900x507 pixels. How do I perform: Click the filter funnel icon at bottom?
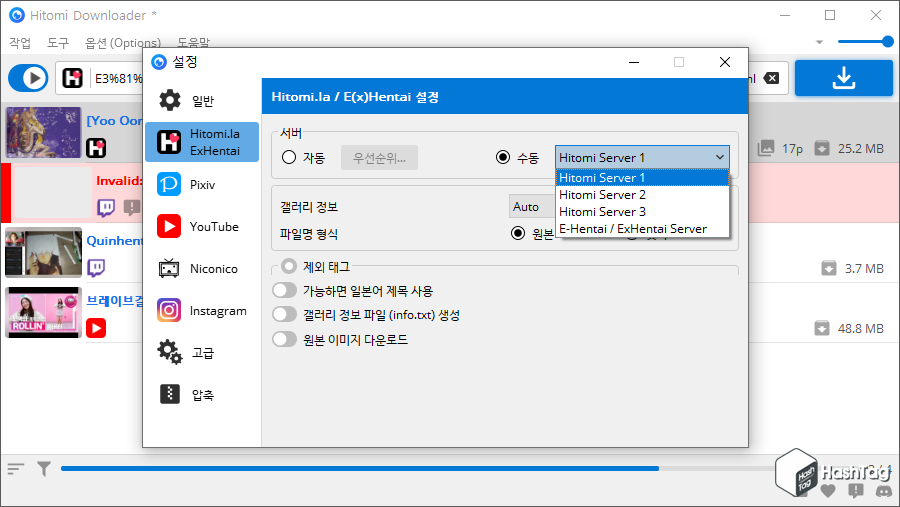point(44,469)
